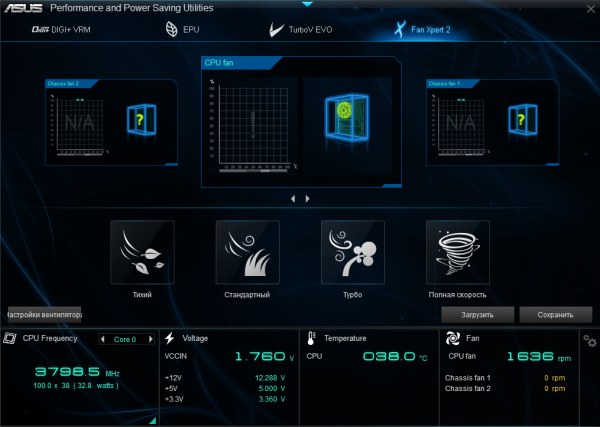Click the Temperature thermometer icon

pos(311,338)
